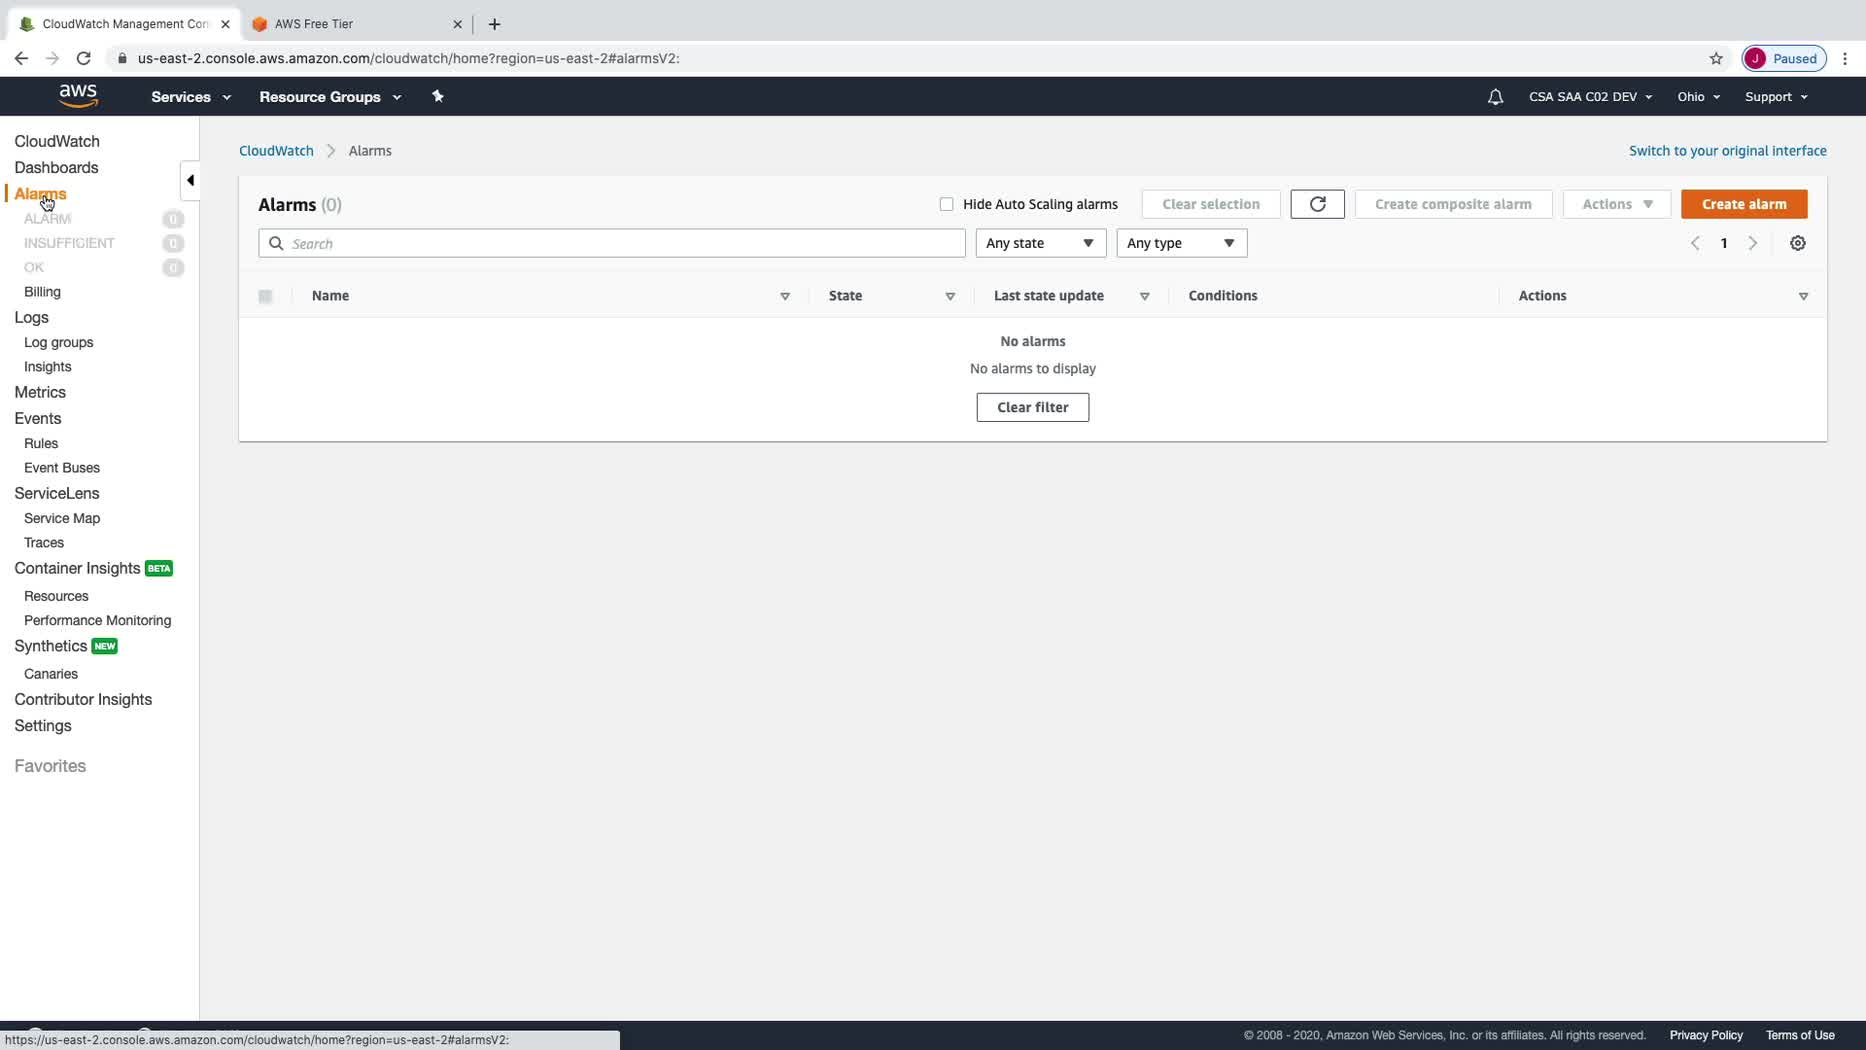Click the AWS logo home icon
The height and width of the screenshot is (1050, 1866).
coord(78,96)
